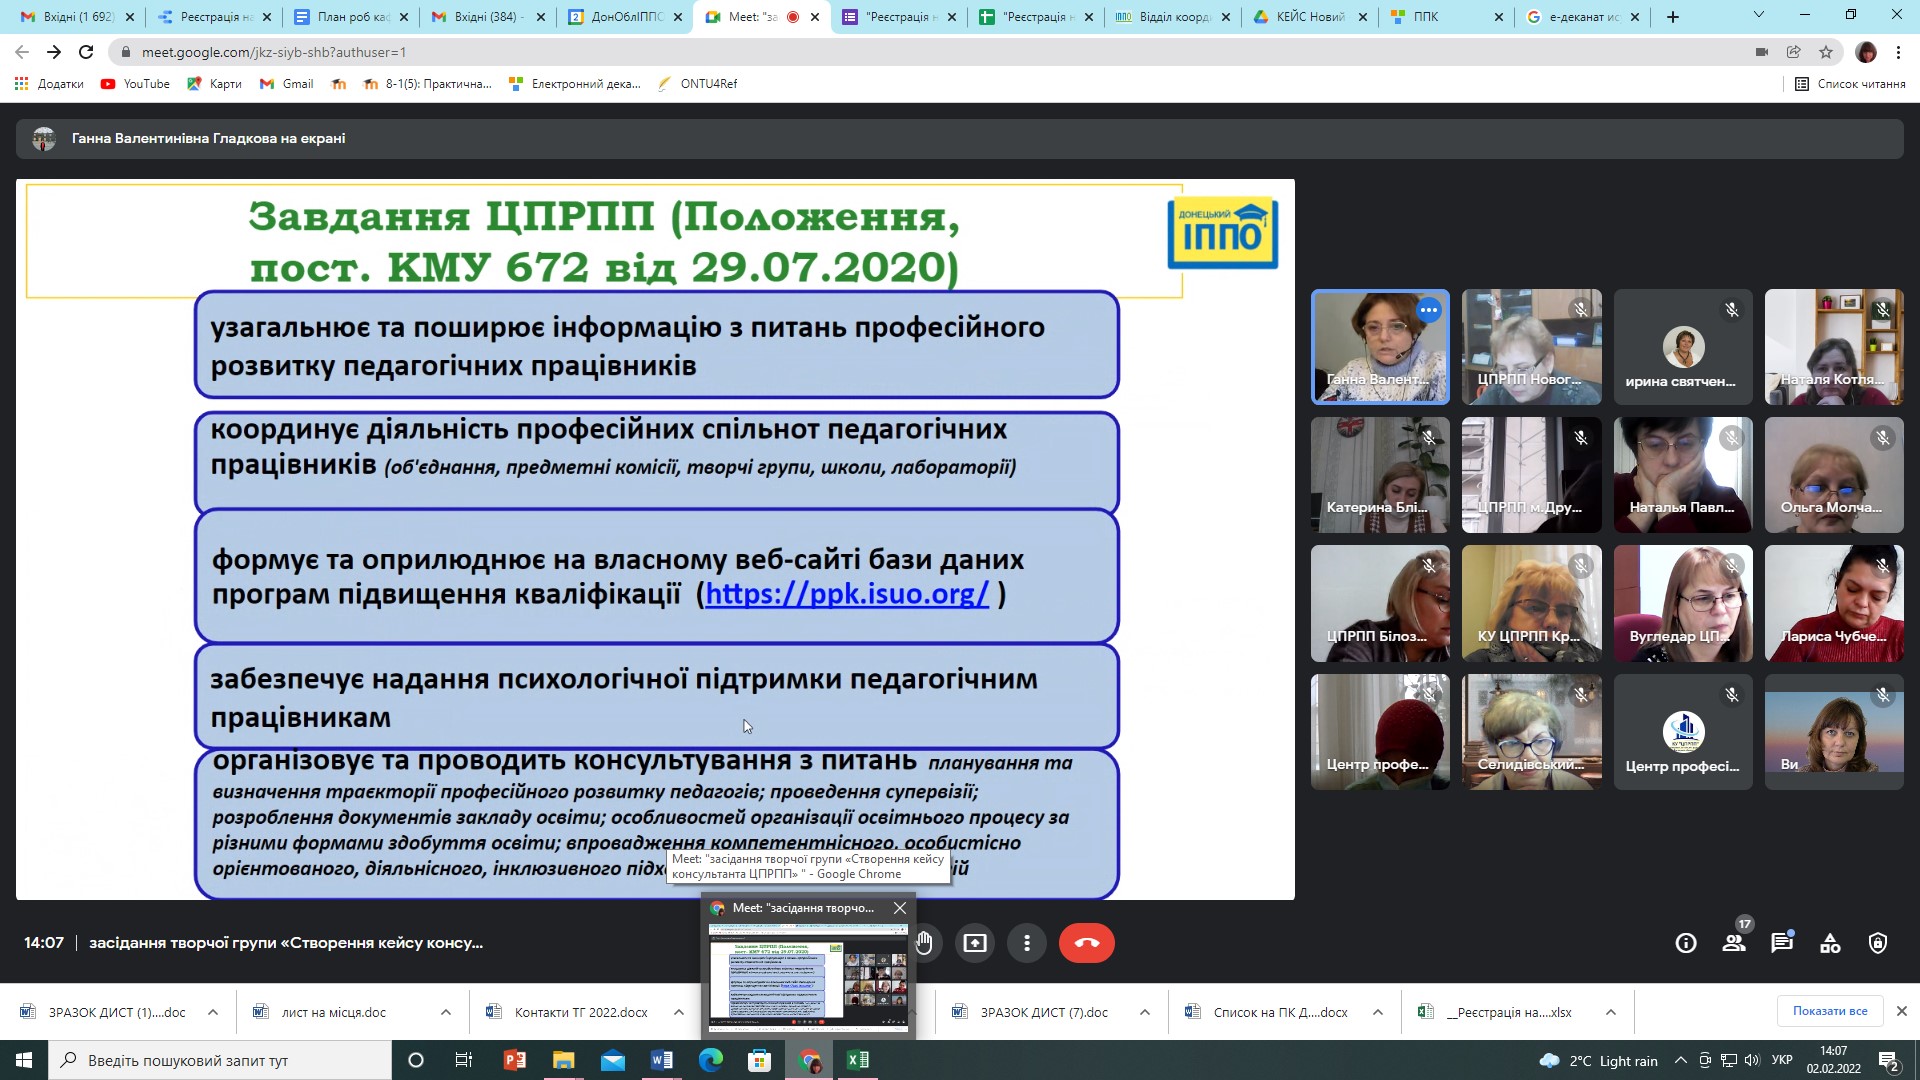Image resolution: width=1920 pixels, height=1080 pixels.
Task: Close the Вхідні (384) tab
Action: pos(541,17)
